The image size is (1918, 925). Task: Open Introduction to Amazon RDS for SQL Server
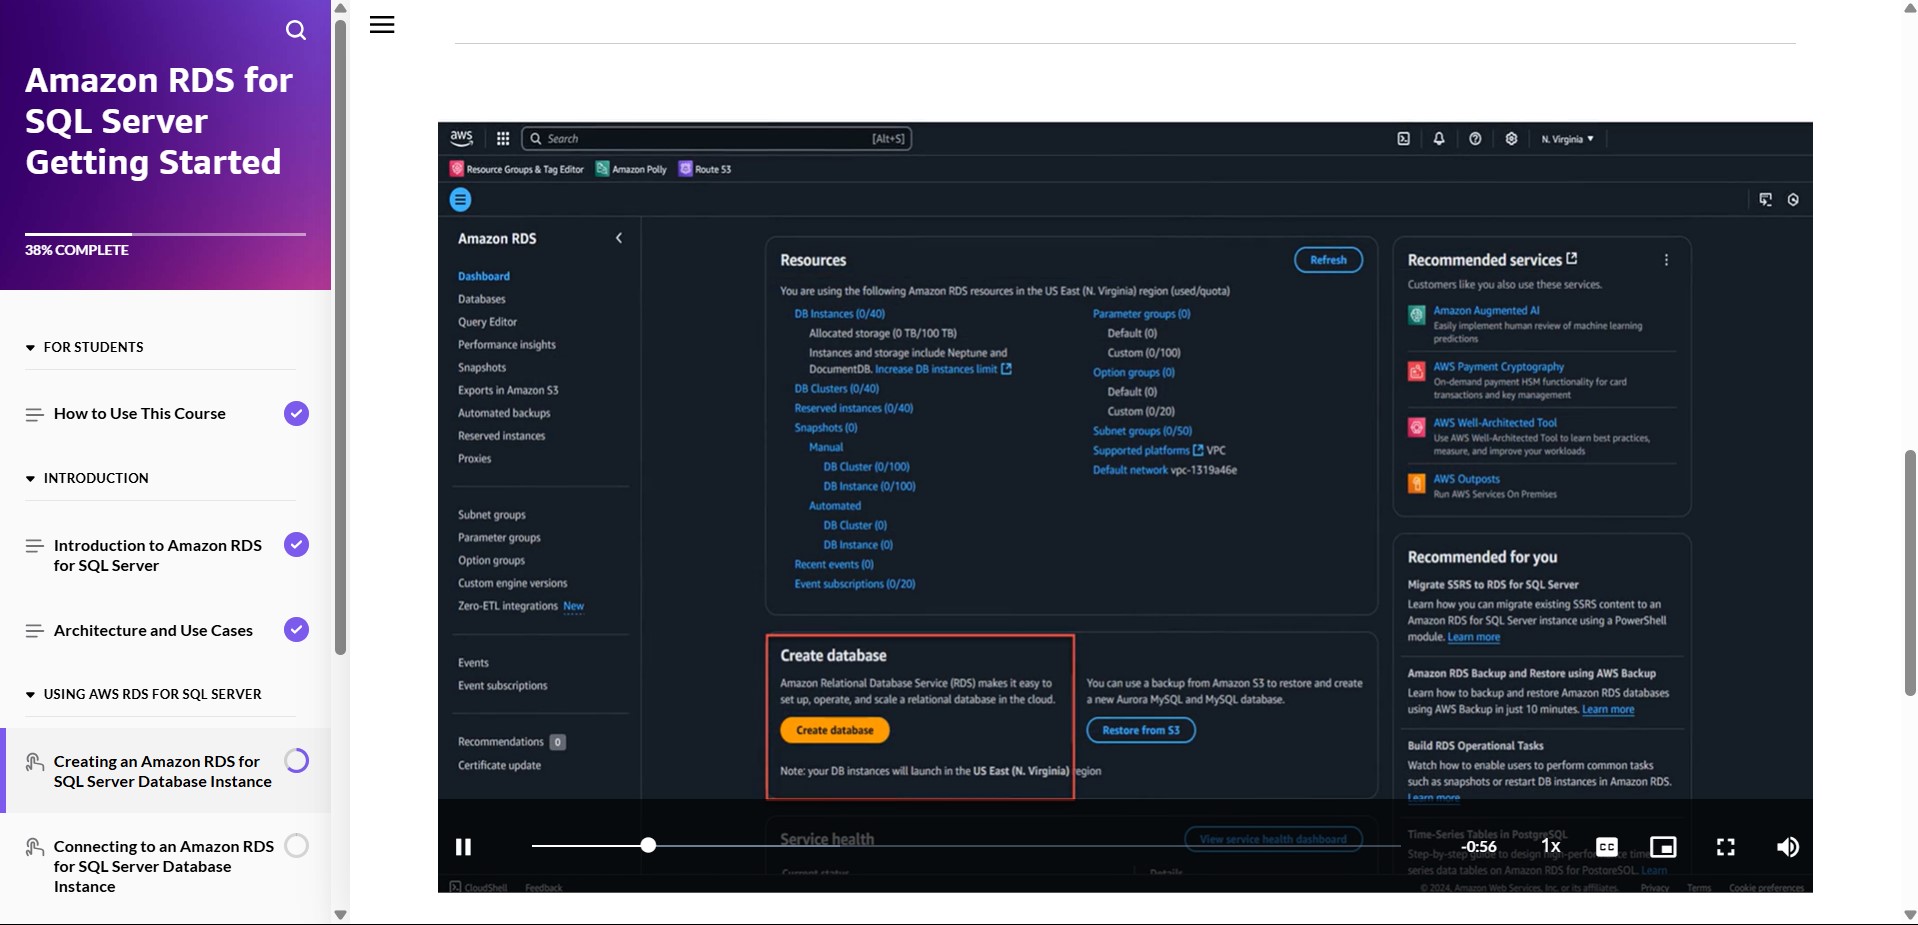157,555
